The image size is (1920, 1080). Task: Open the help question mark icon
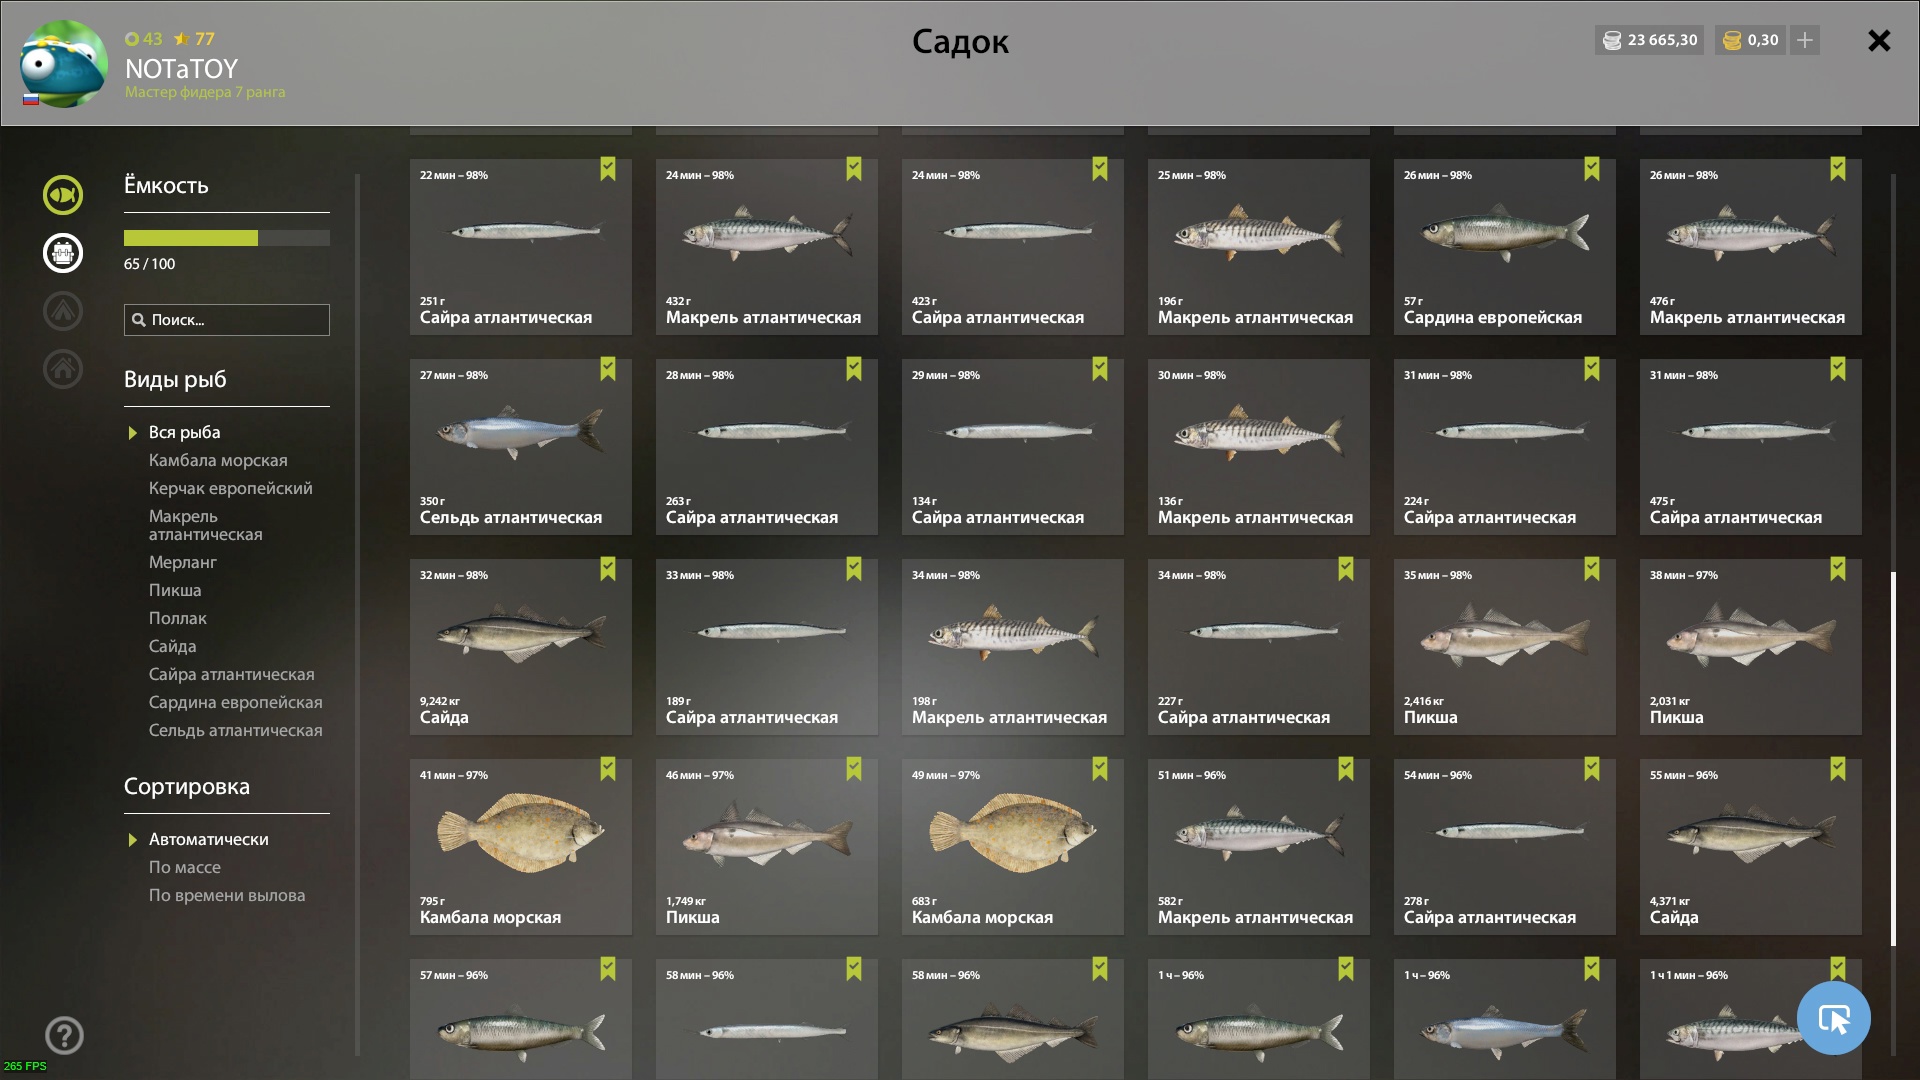pos(64,1036)
